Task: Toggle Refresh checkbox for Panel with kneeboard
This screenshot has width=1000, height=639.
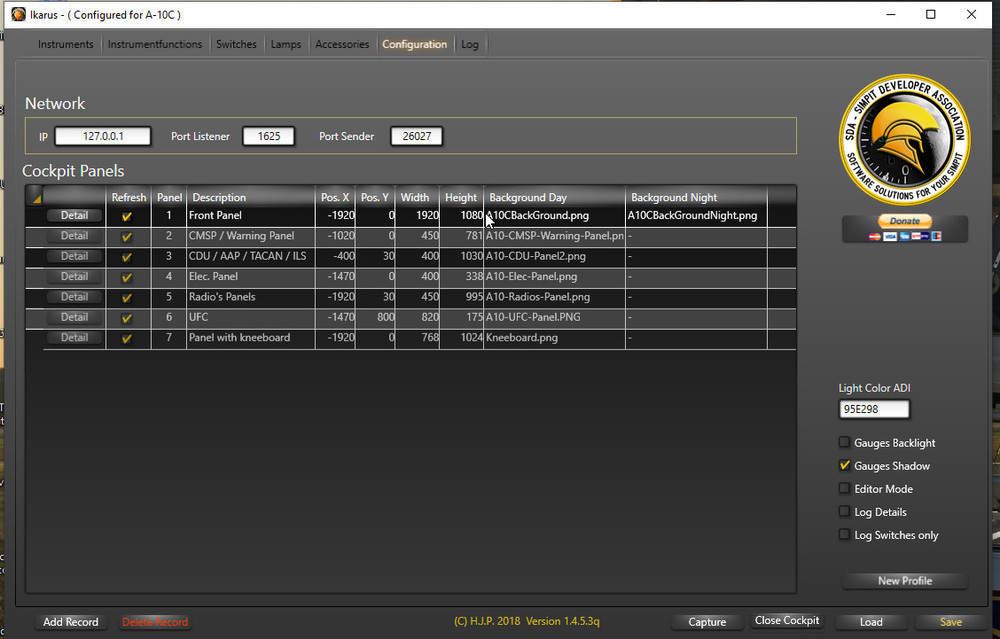Action: pos(127,339)
